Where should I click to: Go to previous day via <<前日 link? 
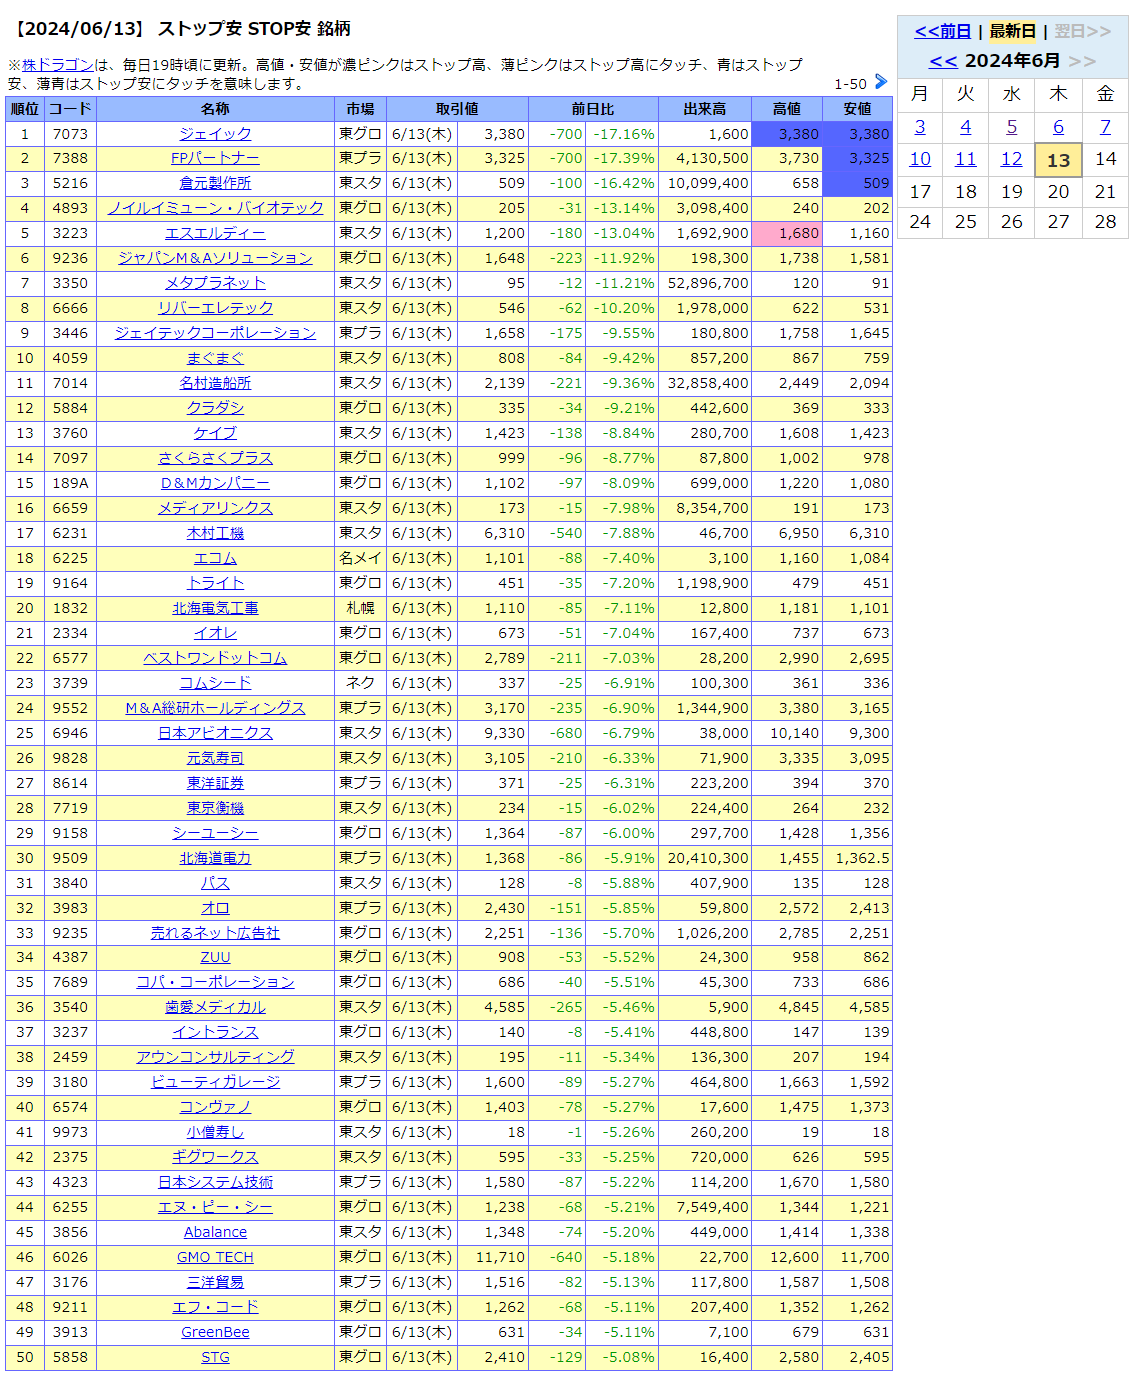[x=942, y=31]
